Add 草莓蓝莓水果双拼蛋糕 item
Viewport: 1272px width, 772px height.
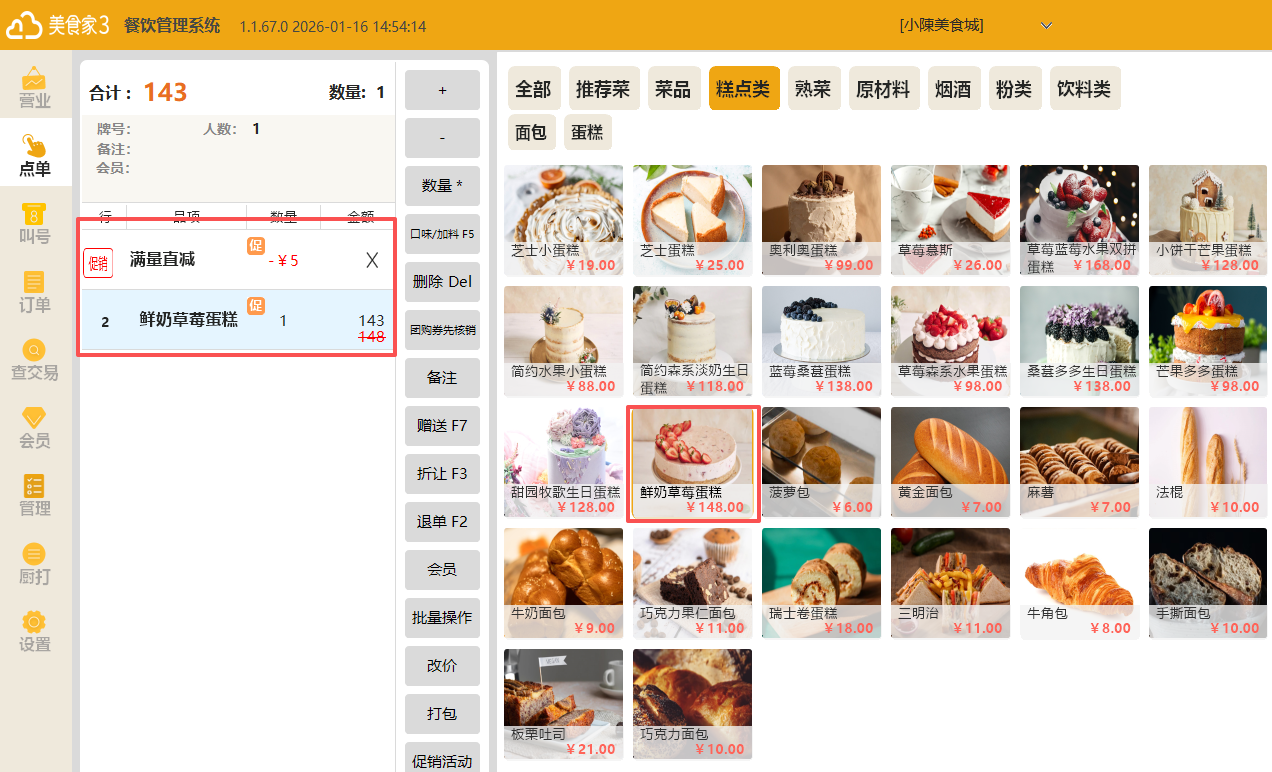click(1079, 220)
